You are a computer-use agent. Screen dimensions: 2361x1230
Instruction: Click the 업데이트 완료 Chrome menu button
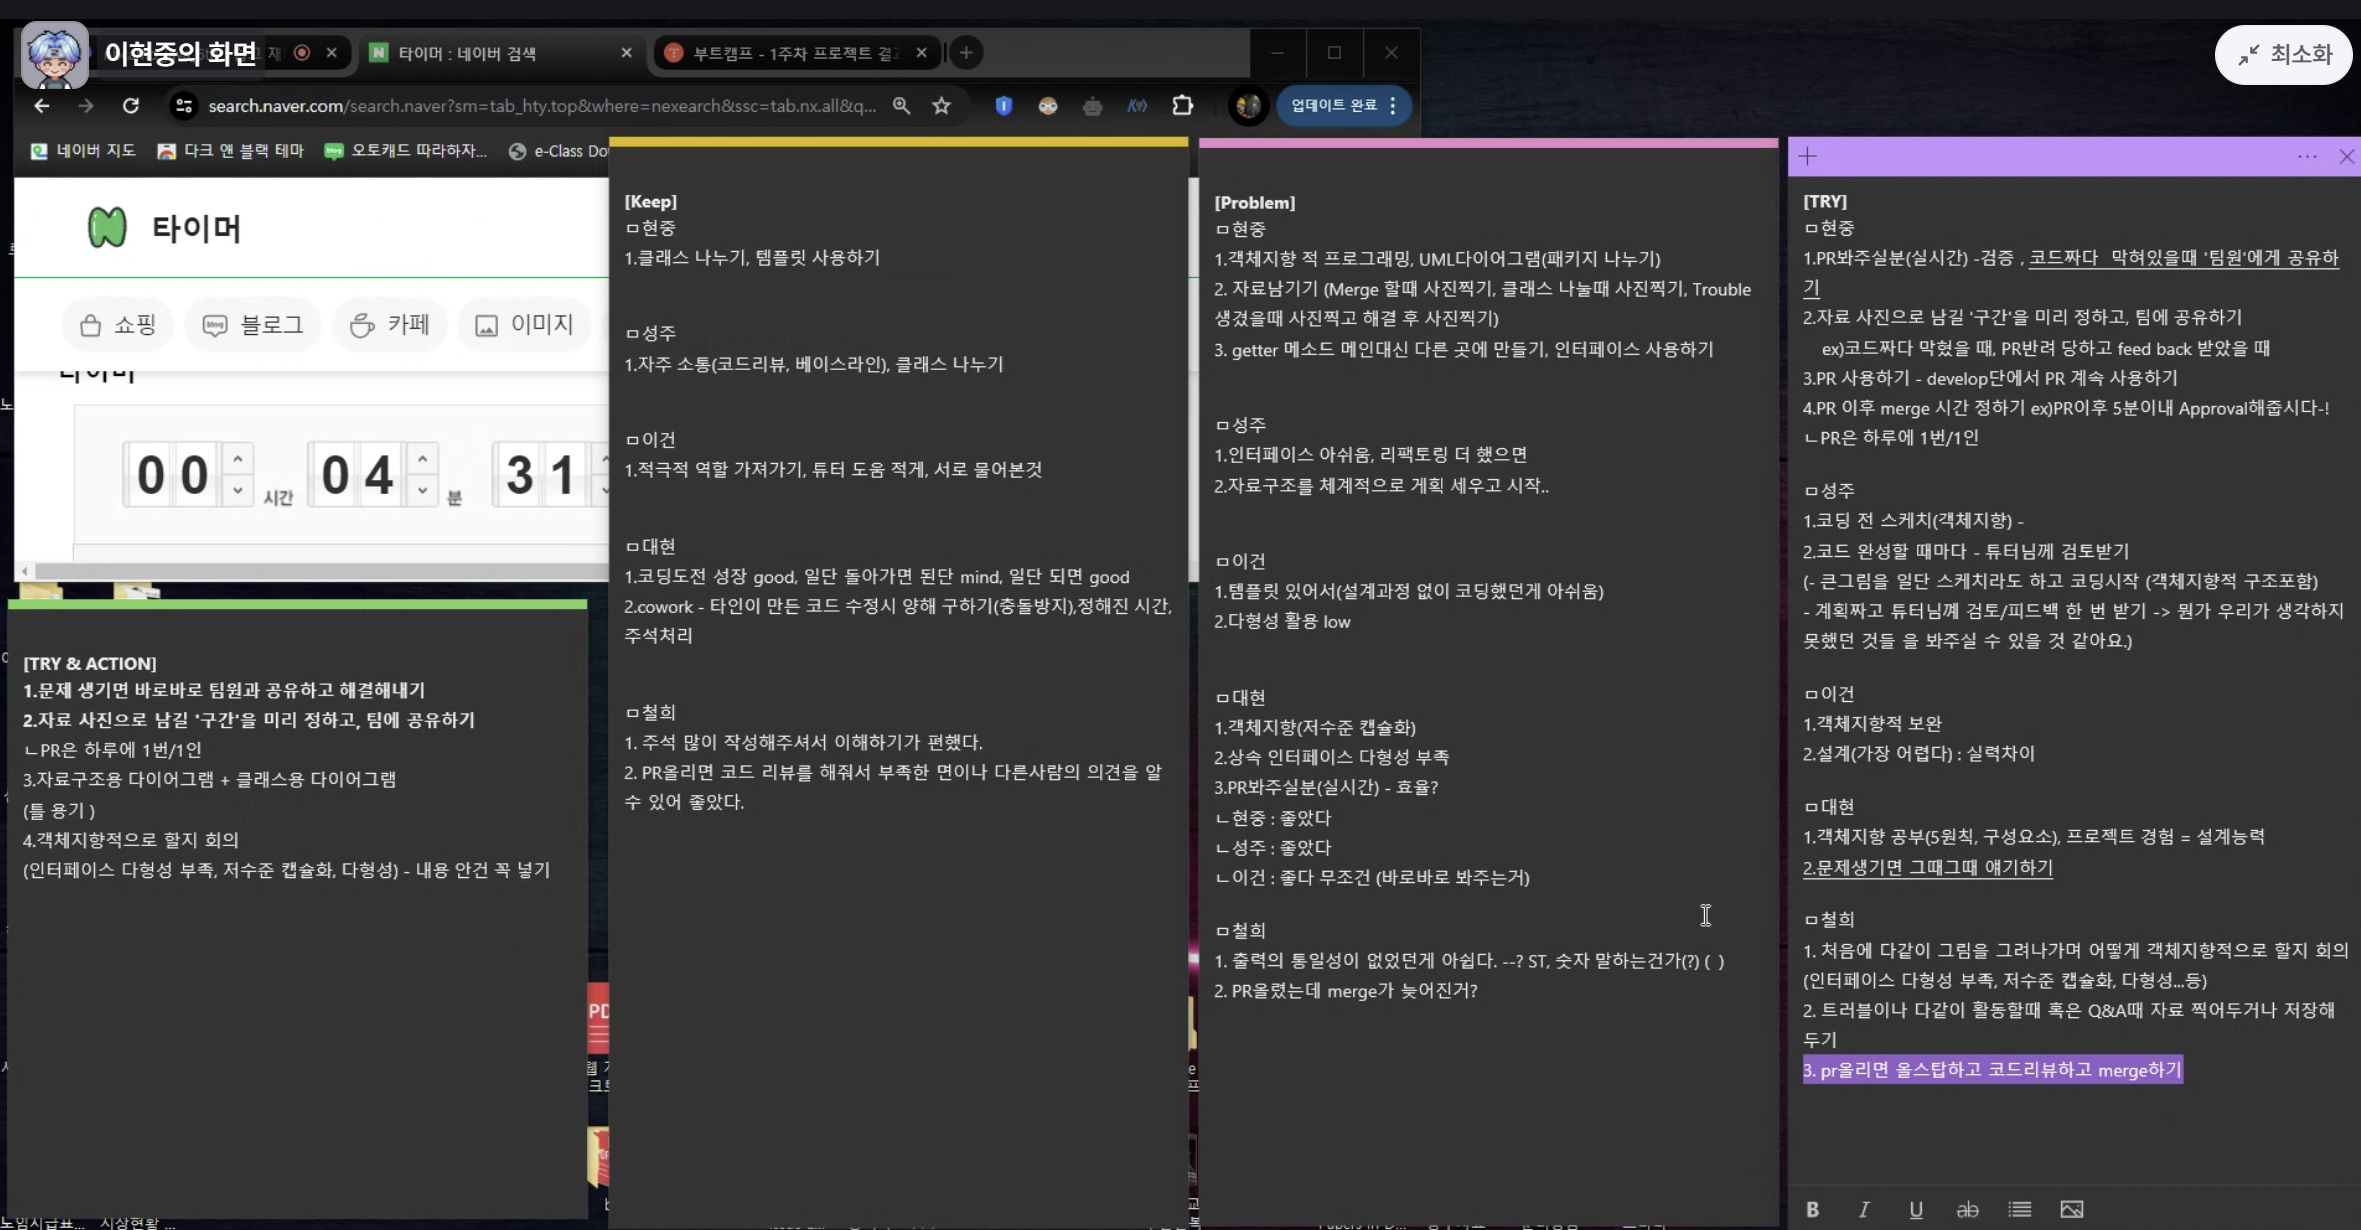click(x=1343, y=106)
